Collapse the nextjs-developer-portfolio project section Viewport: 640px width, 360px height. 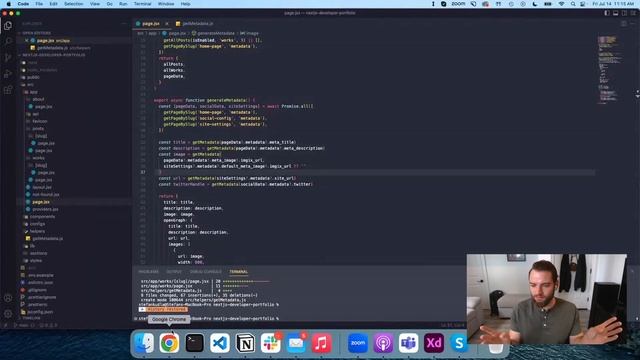click(53, 55)
